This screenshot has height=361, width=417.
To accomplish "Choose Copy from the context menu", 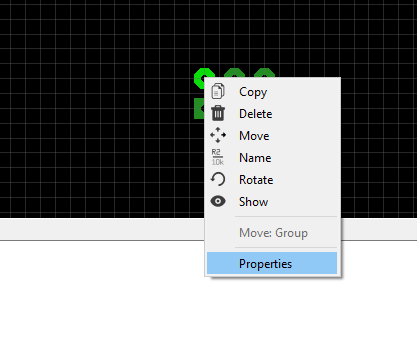I will click(x=272, y=92).
